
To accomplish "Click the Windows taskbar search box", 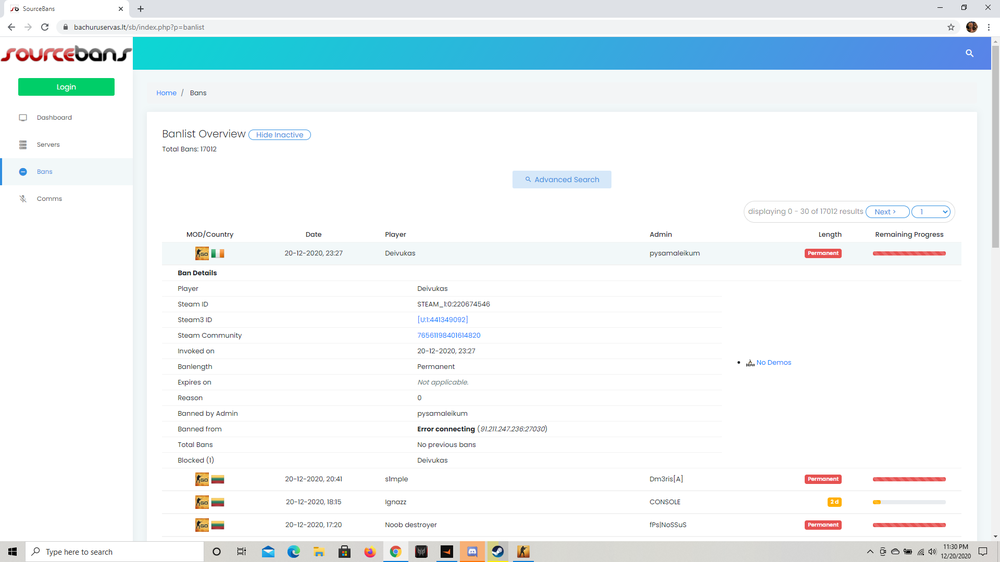I will [x=112, y=551].
